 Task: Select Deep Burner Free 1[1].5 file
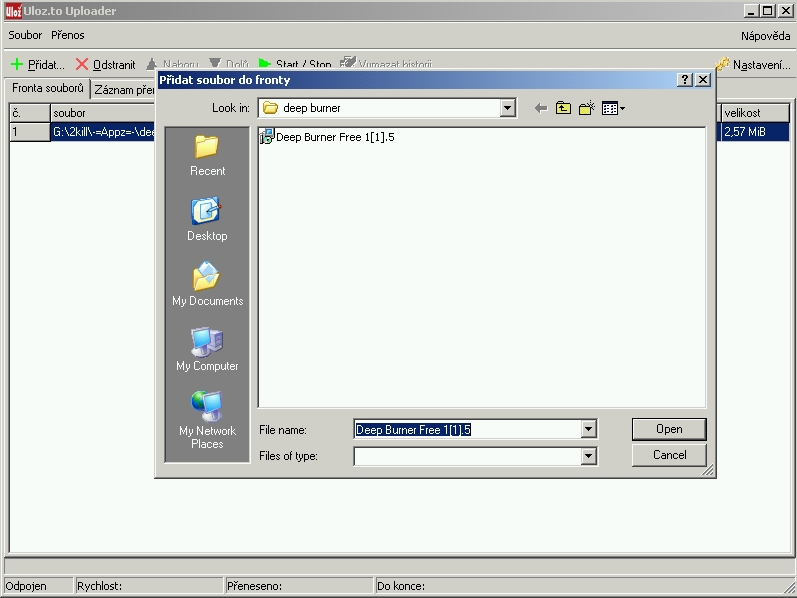click(327, 137)
